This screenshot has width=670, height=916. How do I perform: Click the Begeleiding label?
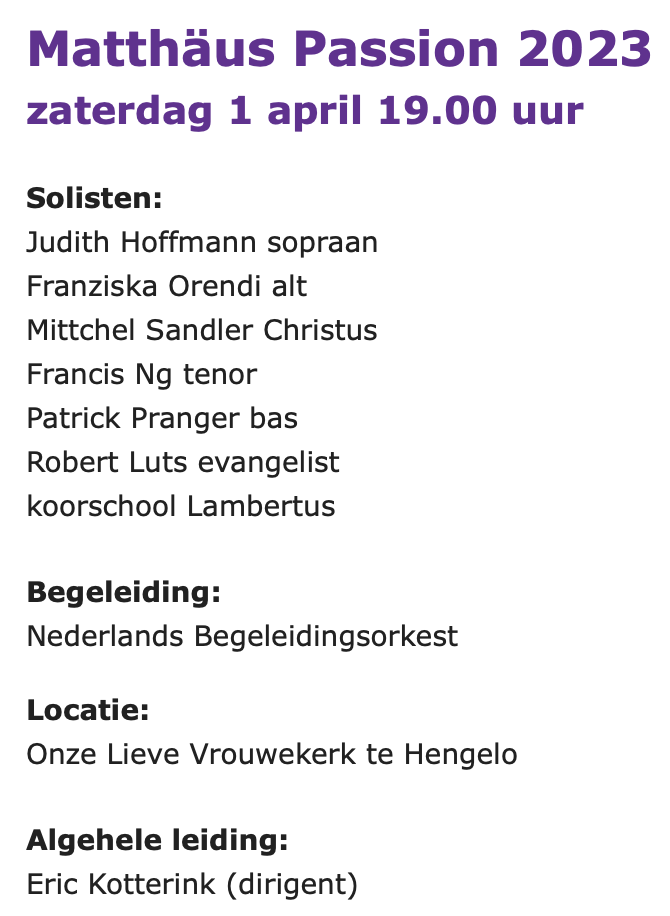point(124,592)
